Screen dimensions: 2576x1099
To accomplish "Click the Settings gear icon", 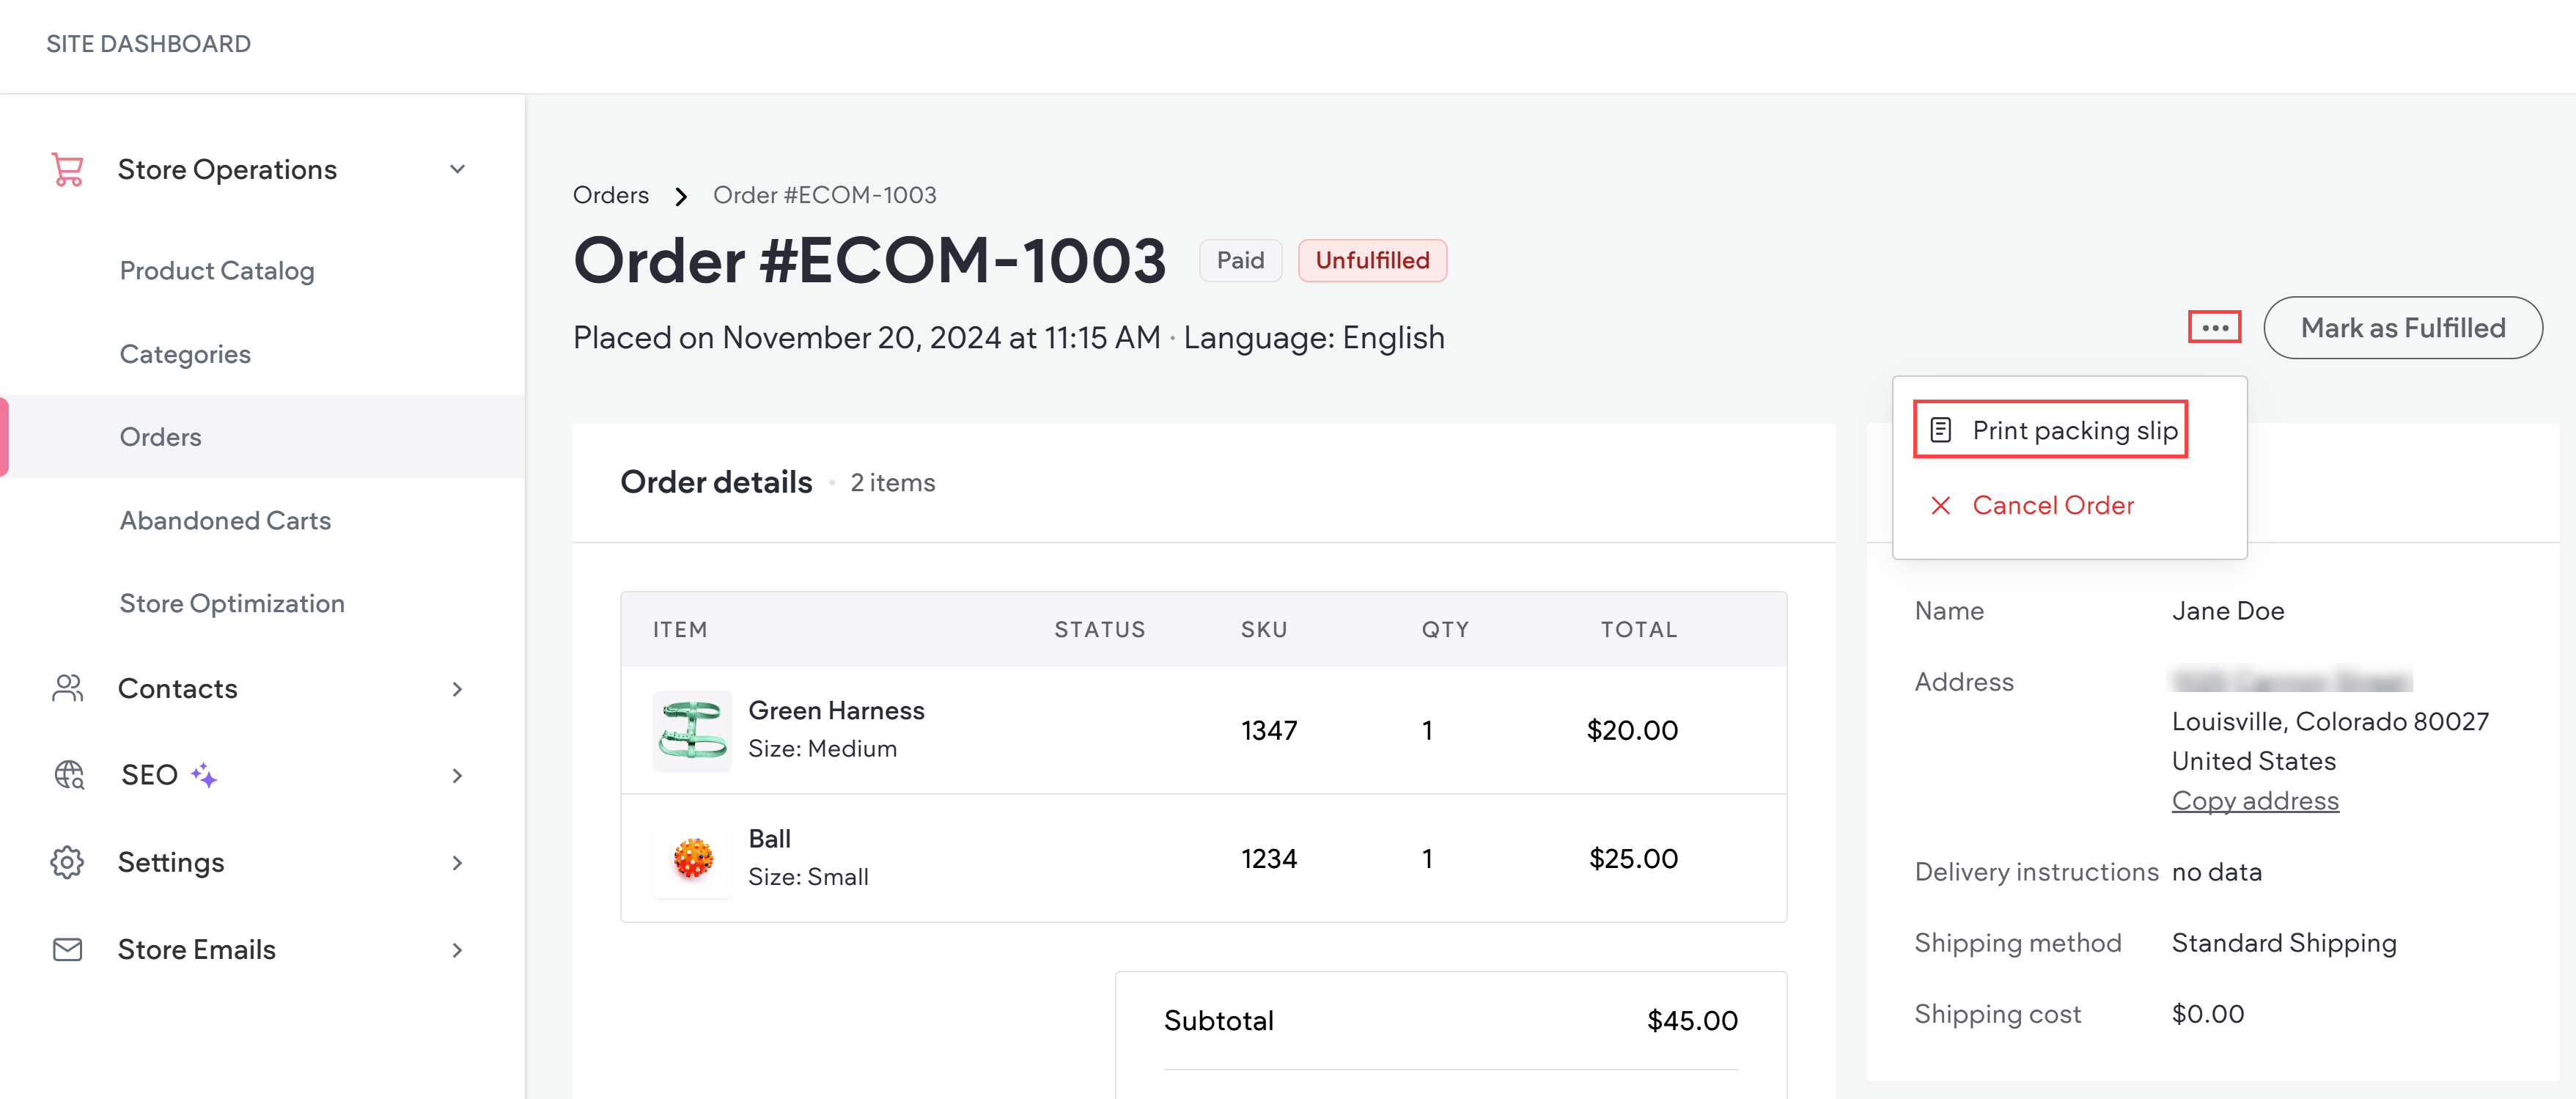I will coord(67,862).
